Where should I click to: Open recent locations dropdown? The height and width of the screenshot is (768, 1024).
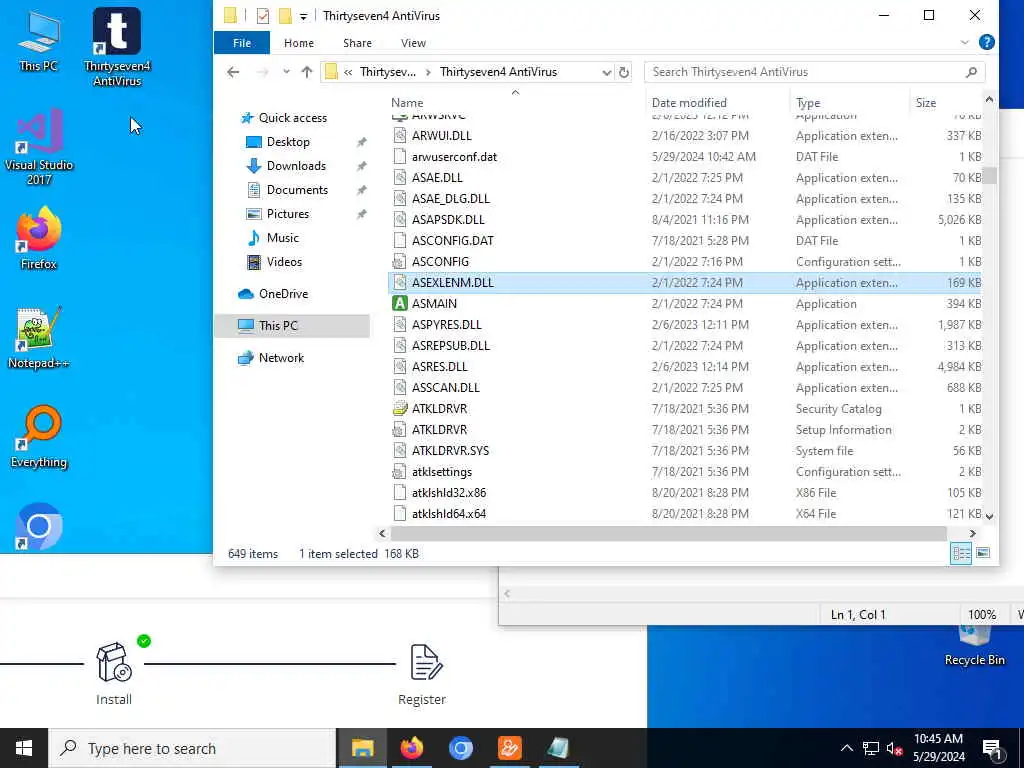tap(286, 72)
